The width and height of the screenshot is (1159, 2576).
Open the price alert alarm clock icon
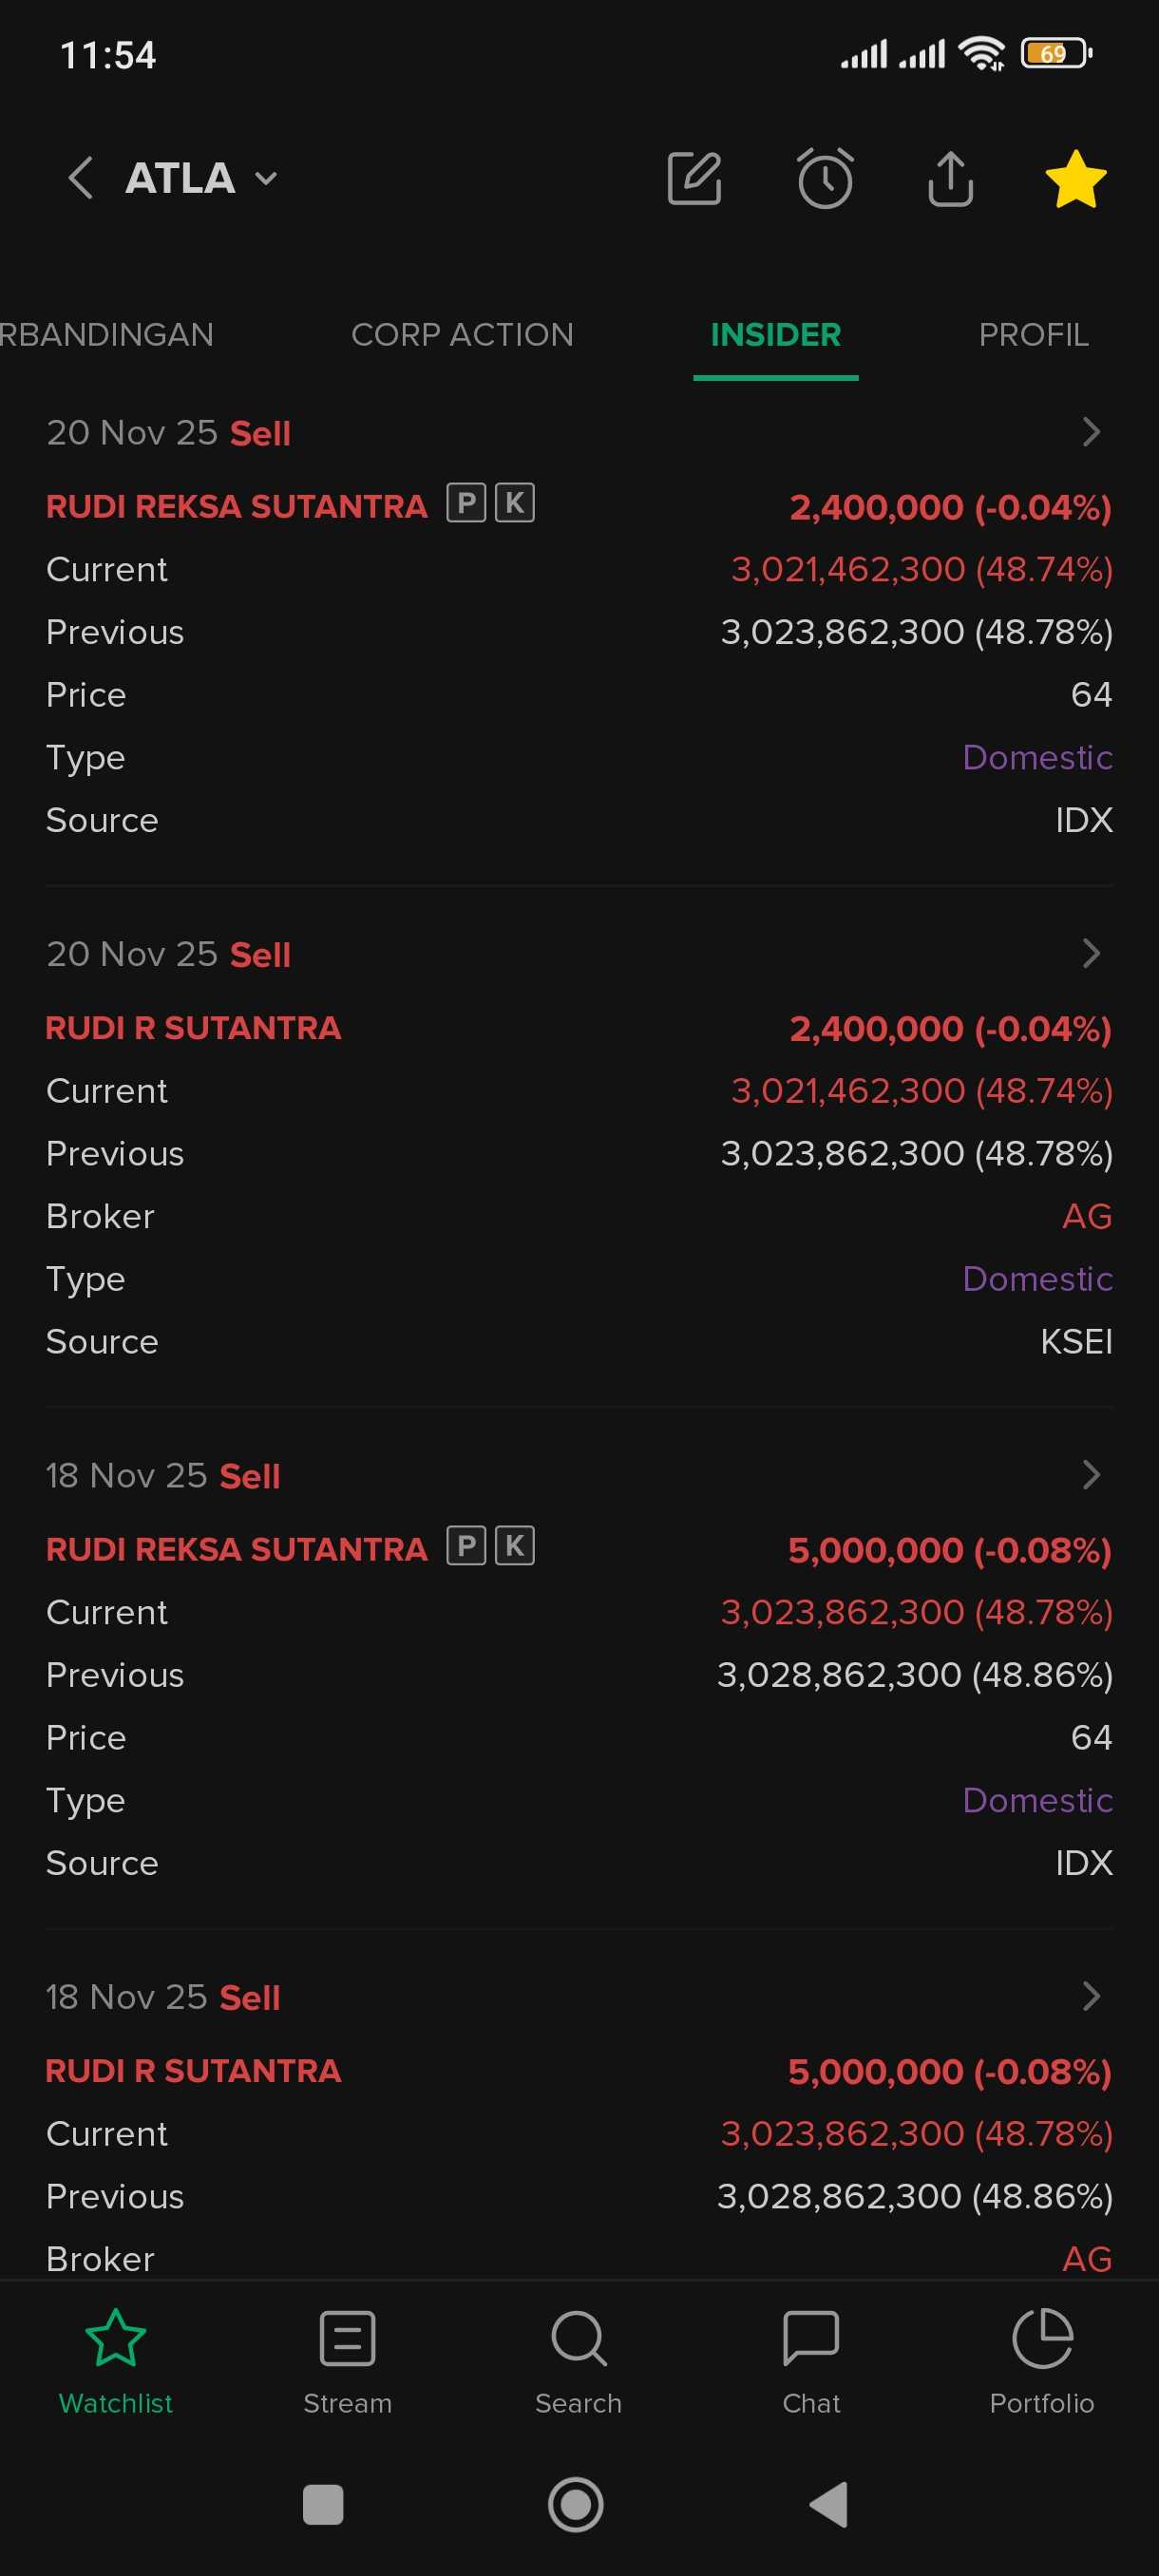[825, 179]
